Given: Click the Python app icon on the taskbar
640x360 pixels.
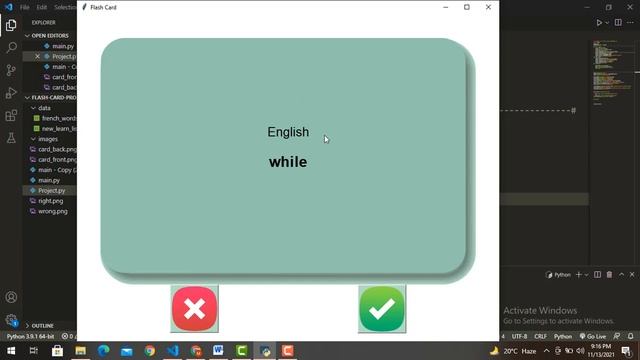Looking at the screenshot, I should point(265,351).
